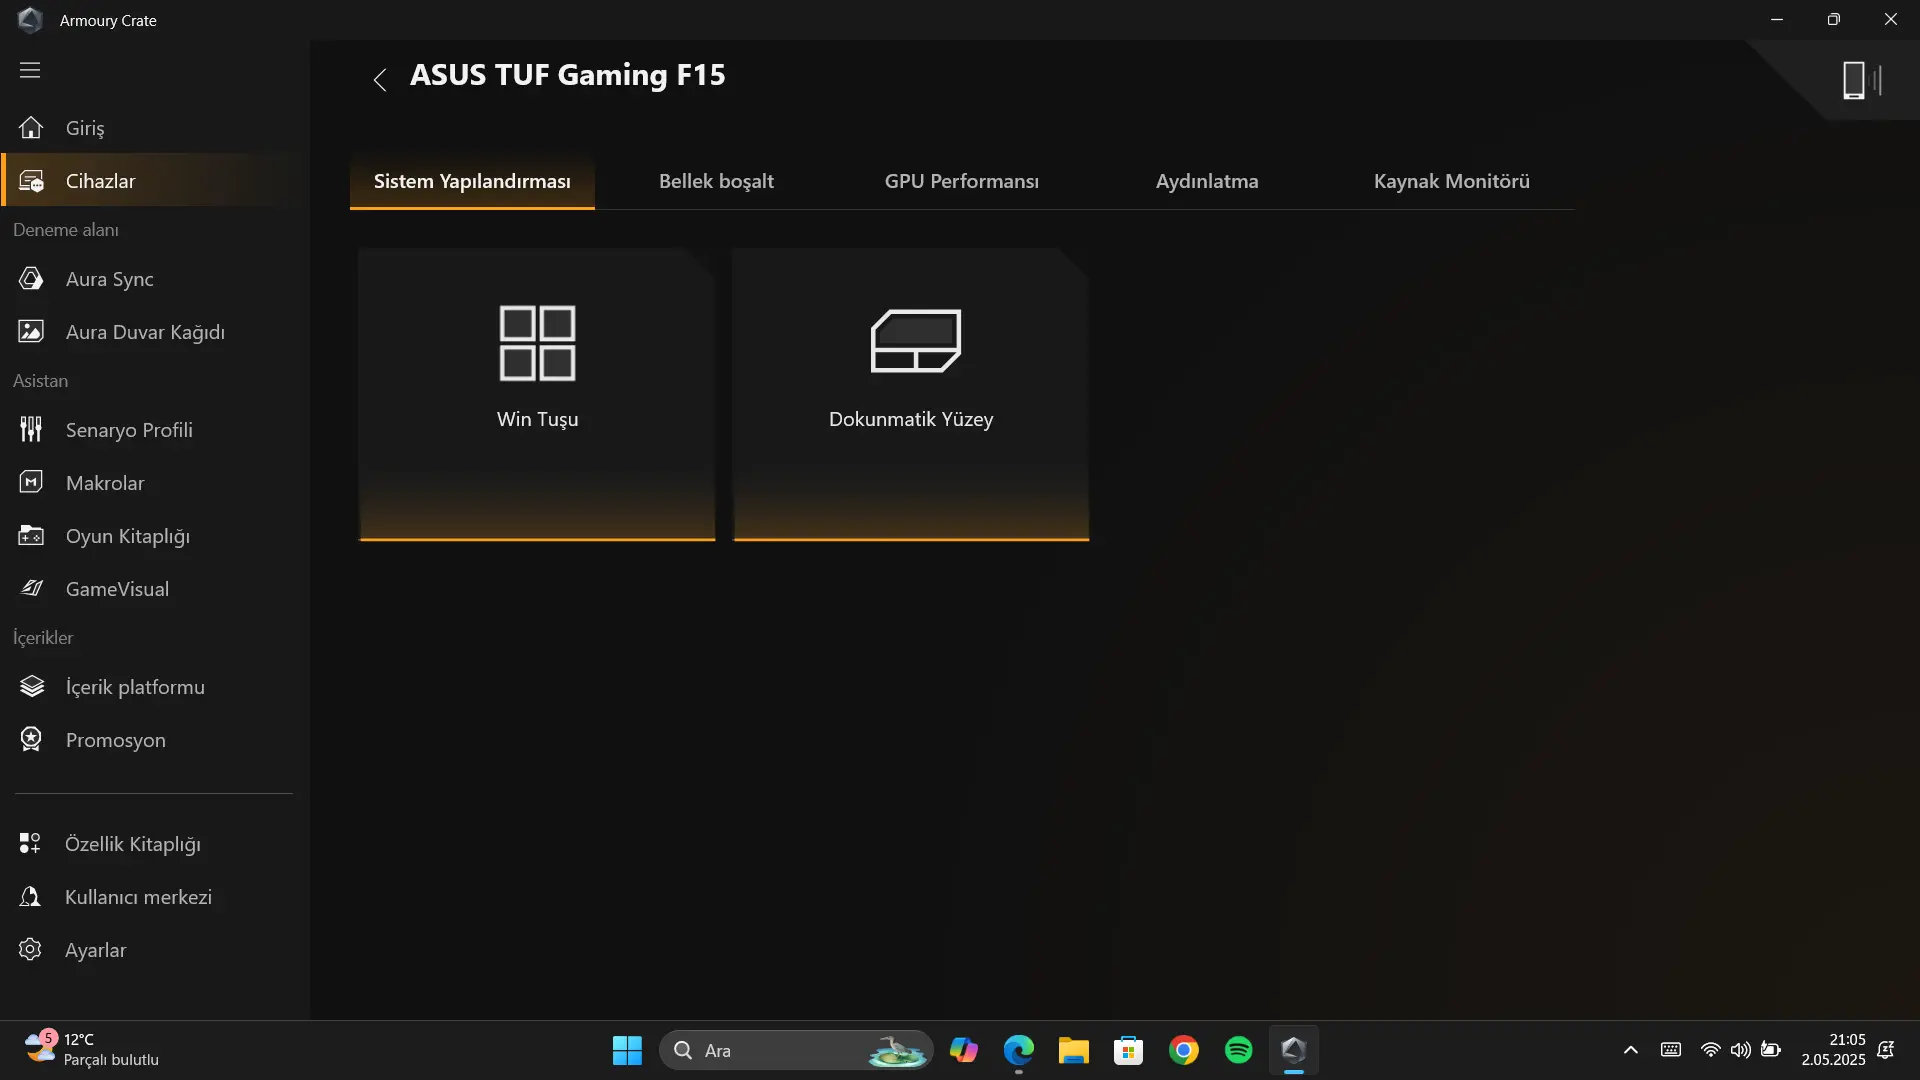Image resolution: width=1920 pixels, height=1080 pixels.
Task: Open the Promosyon badge icon
Action: point(31,740)
